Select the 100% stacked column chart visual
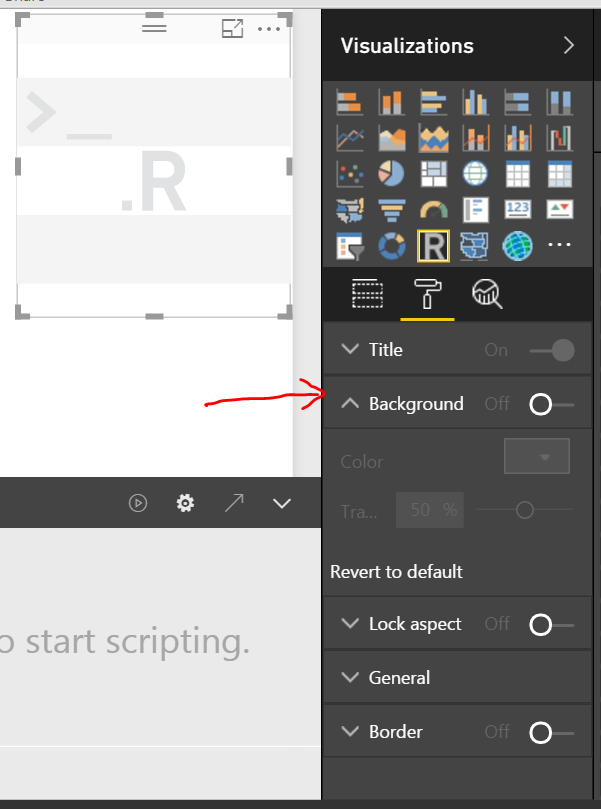Viewport: 601px width, 809px height. click(560, 102)
